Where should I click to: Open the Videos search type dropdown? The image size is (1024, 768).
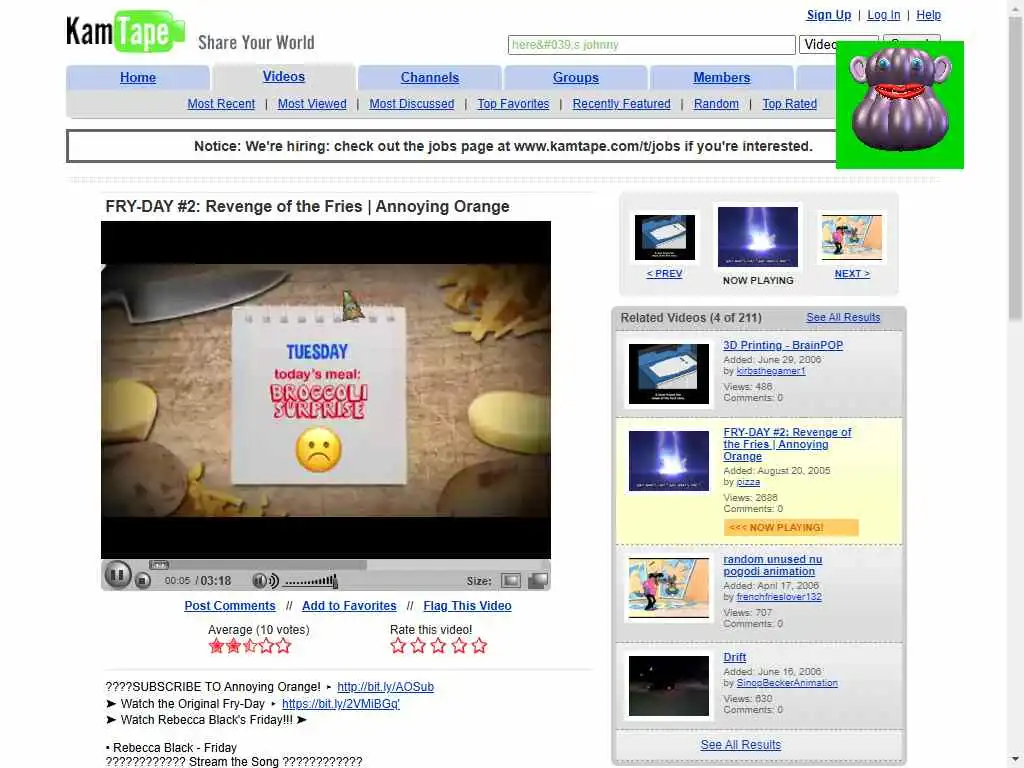[x=818, y=44]
